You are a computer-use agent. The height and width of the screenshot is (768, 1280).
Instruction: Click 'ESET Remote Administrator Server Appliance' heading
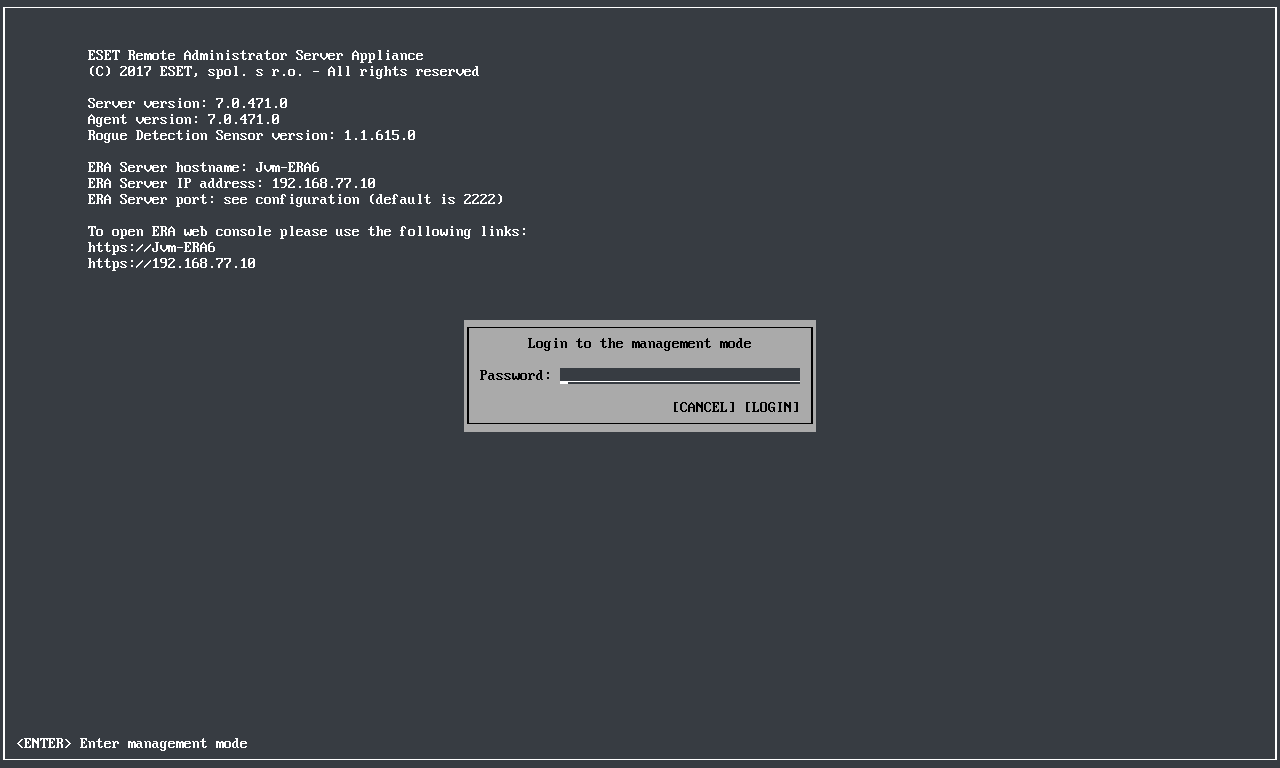click(x=255, y=55)
